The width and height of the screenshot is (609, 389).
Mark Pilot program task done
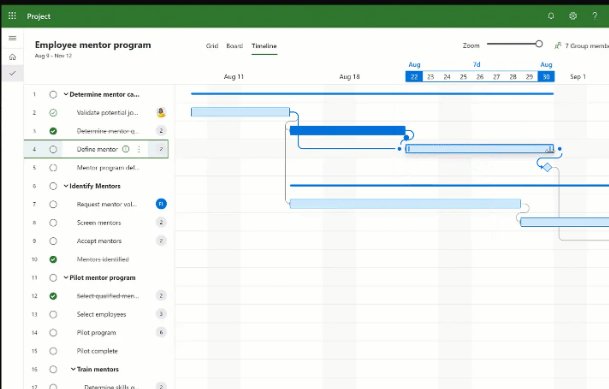[x=53, y=333]
